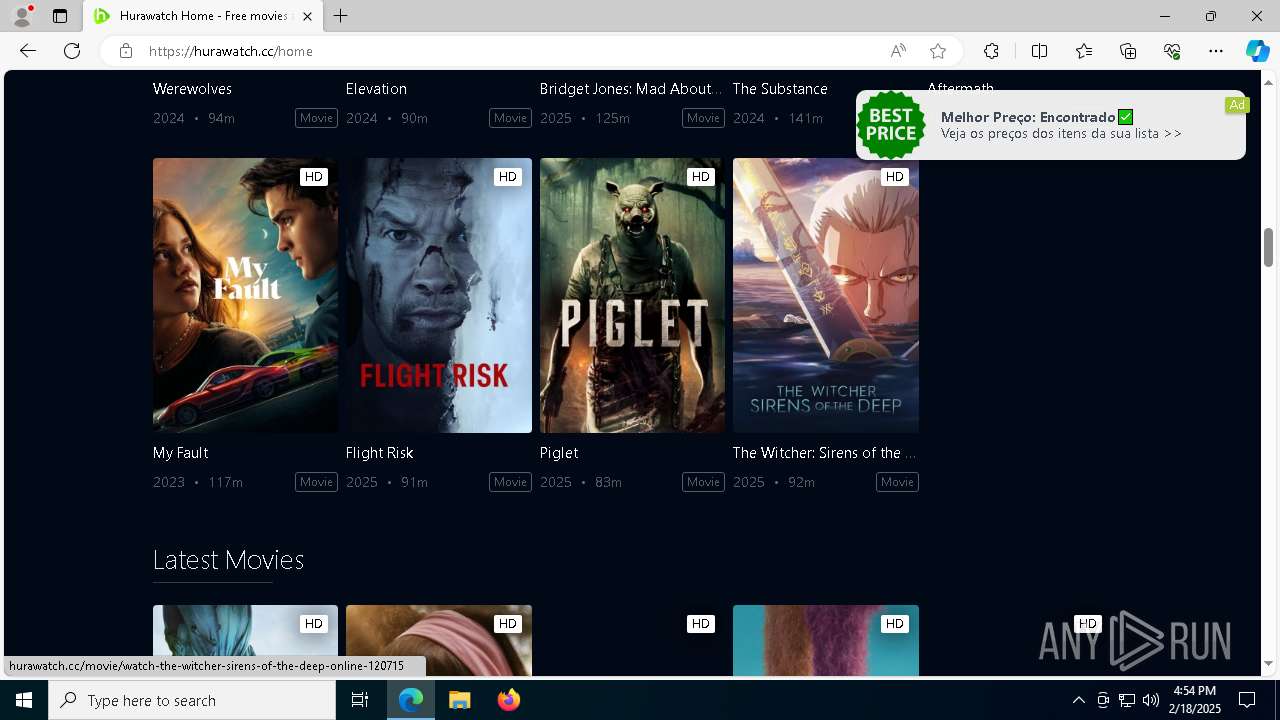Click the HD badge on My Fault
This screenshot has width=1280, height=720.
pos(314,177)
